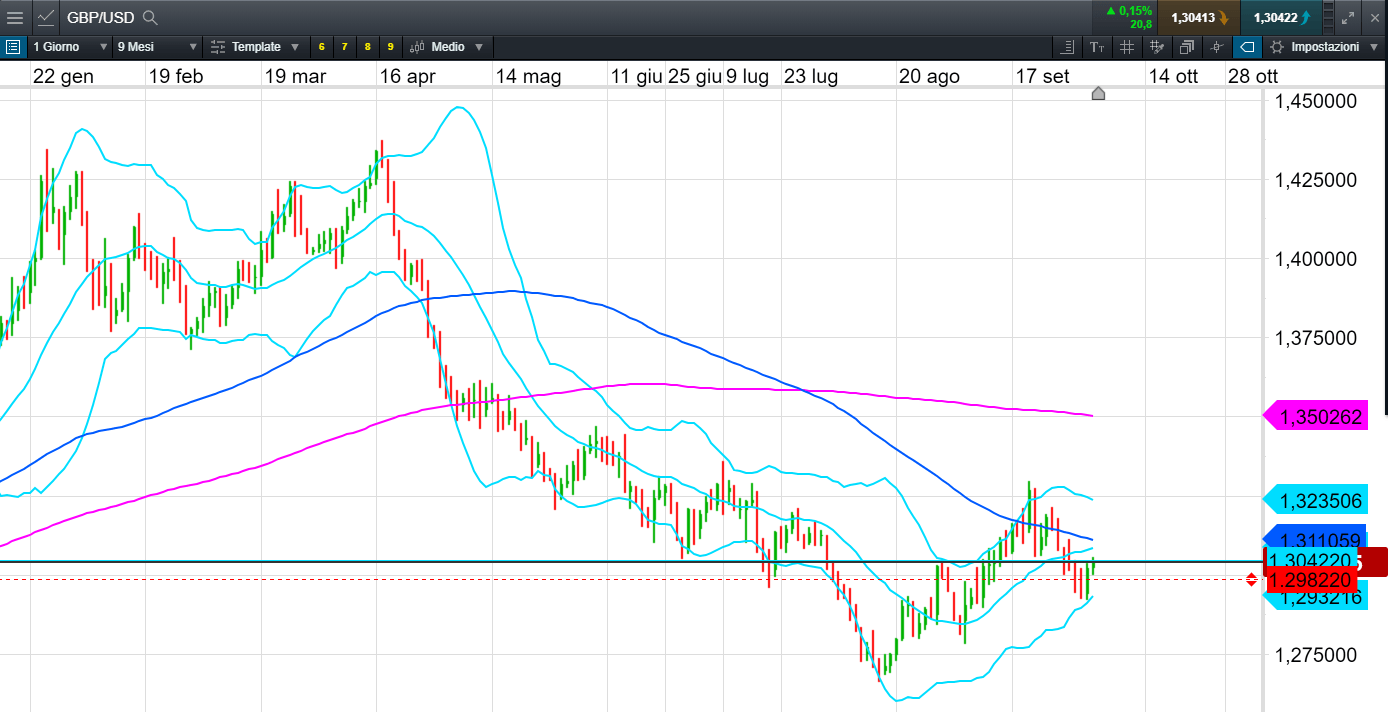The width and height of the screenshot is (1388, 712).
Task: Click the buy price 1,30422 button
Action: (1281, 17)
